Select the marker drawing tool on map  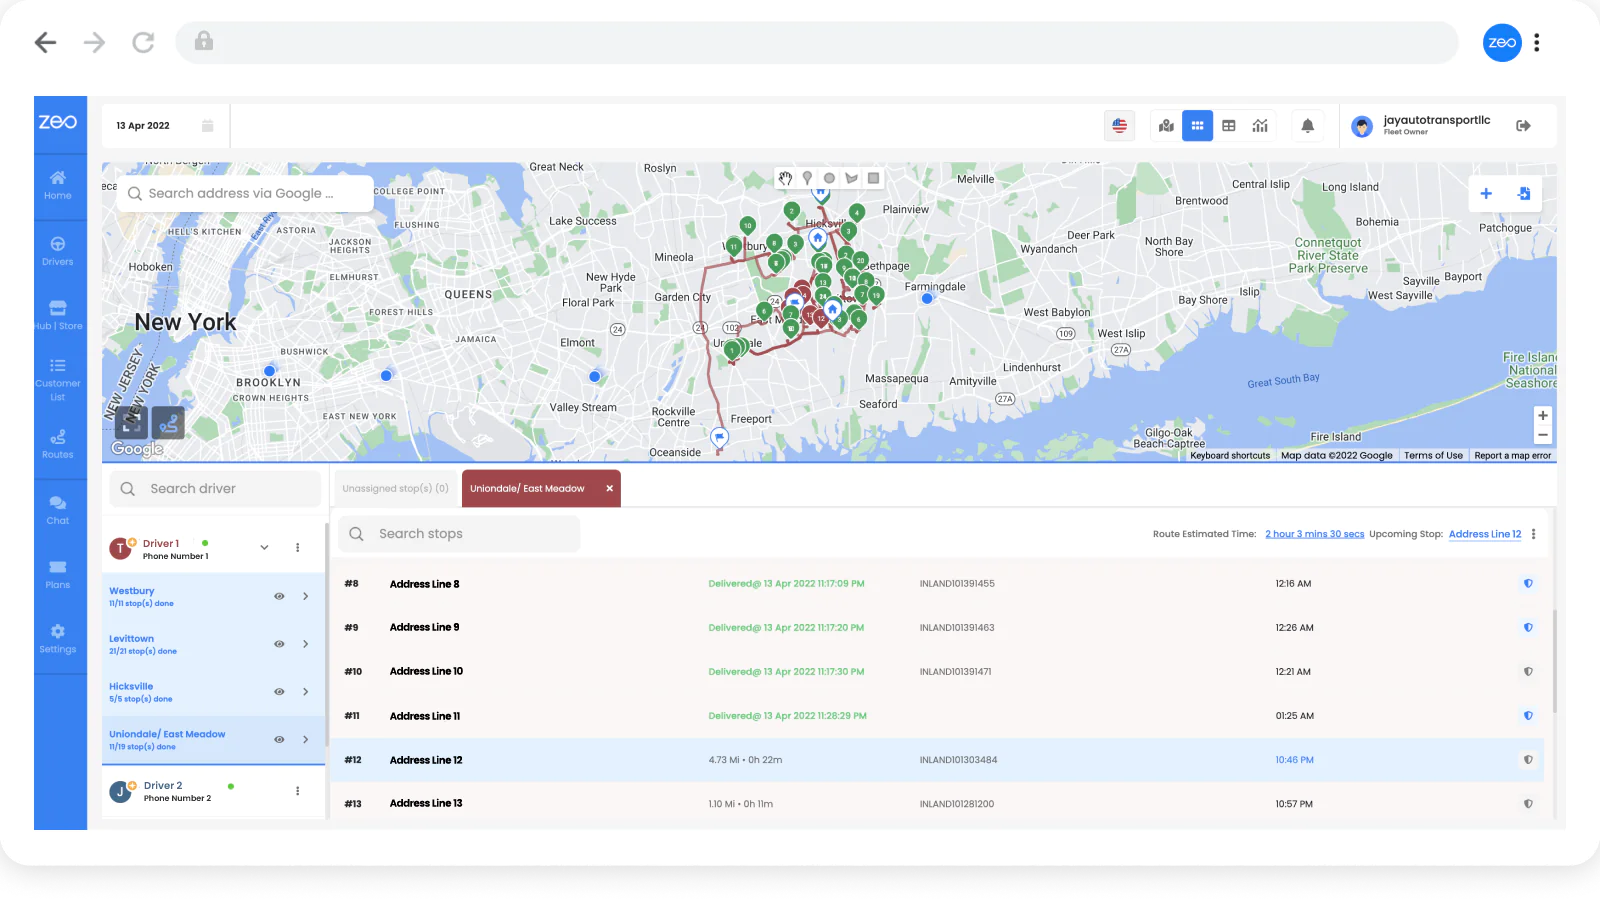[807, 178]
